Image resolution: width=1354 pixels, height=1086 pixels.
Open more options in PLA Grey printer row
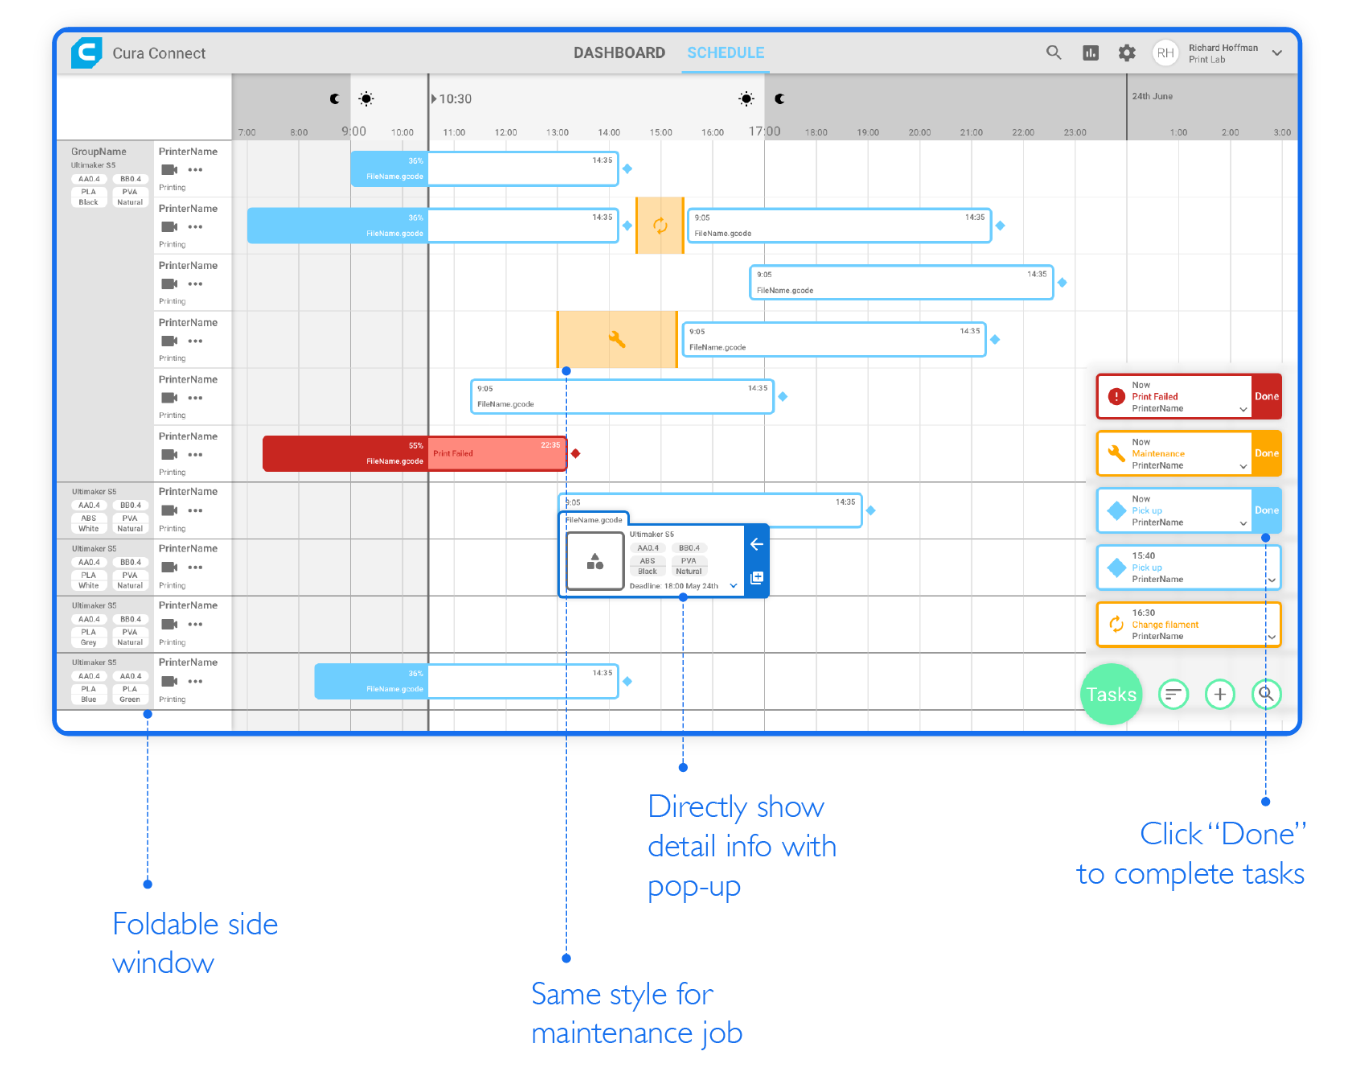(195, 625)
